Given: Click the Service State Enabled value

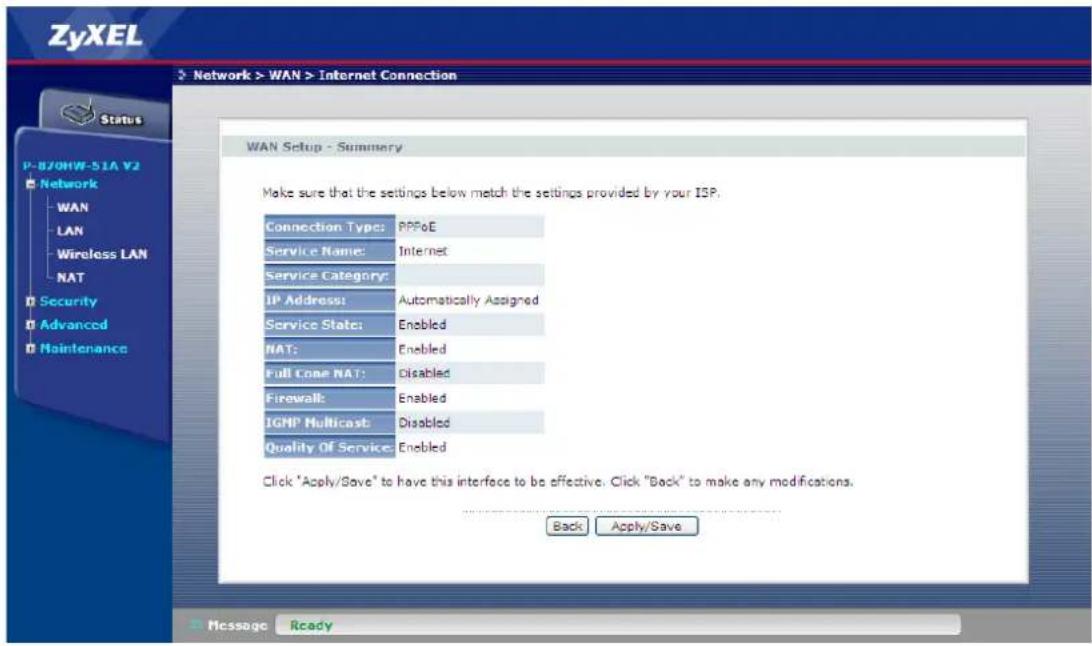Looking at the screenshot, I should (x=422, y=324).
